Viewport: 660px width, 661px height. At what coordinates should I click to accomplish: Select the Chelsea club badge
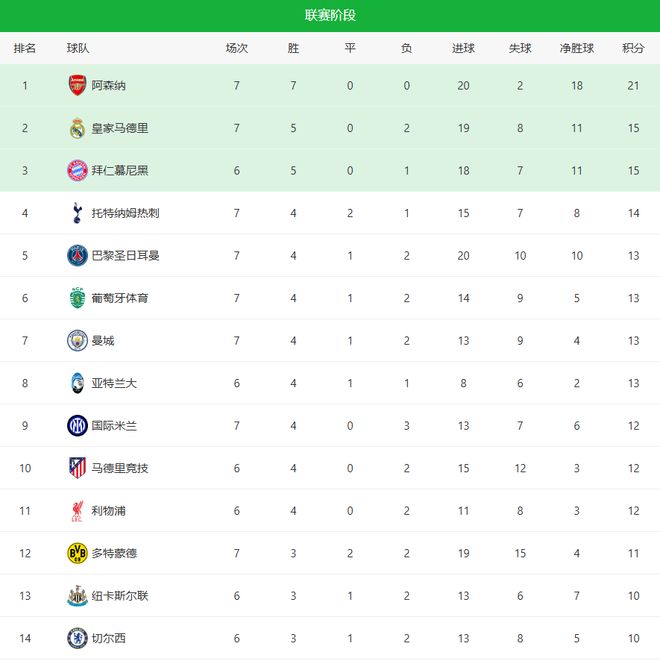click(x=77, y=638)
